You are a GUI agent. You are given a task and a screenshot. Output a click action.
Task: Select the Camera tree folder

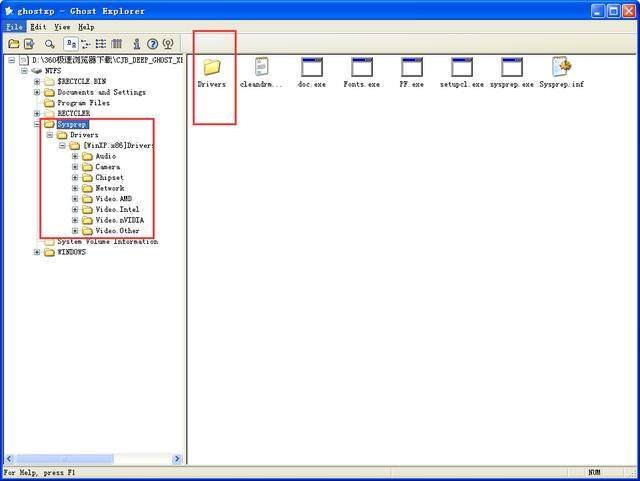(108, 167)
